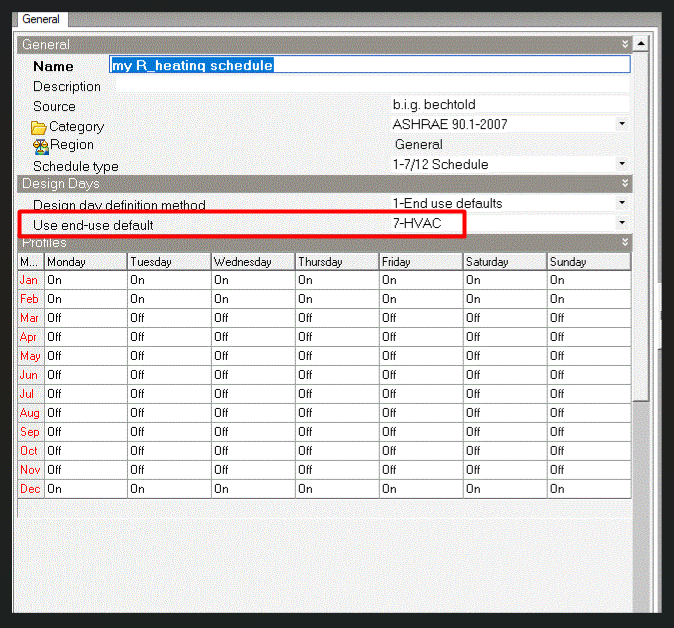Open the Design day definition method dropdown
The image size is (674, 628).
click(x=622, y=202)
